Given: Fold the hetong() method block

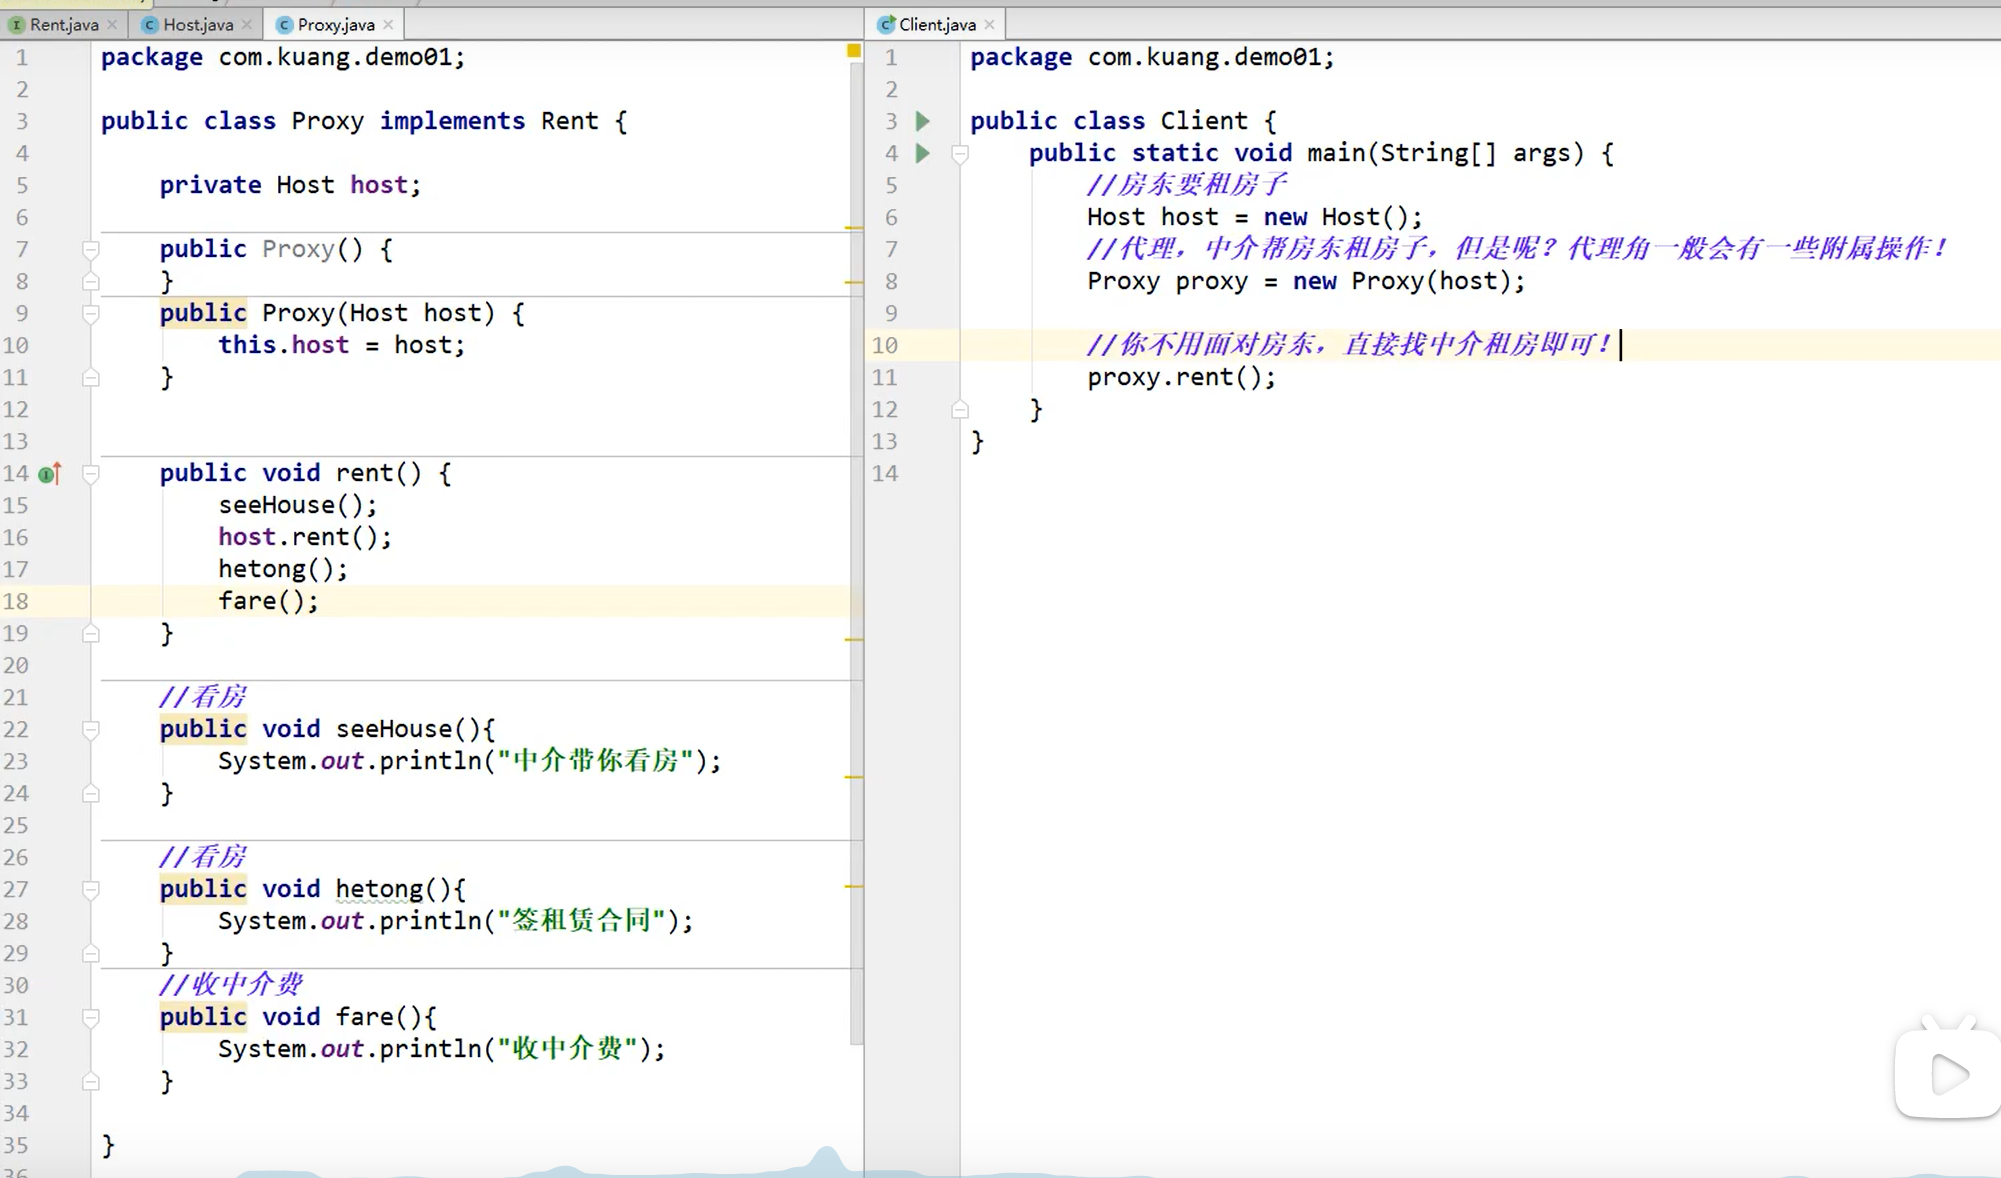Looking at the screenshot, I should 91,889.
